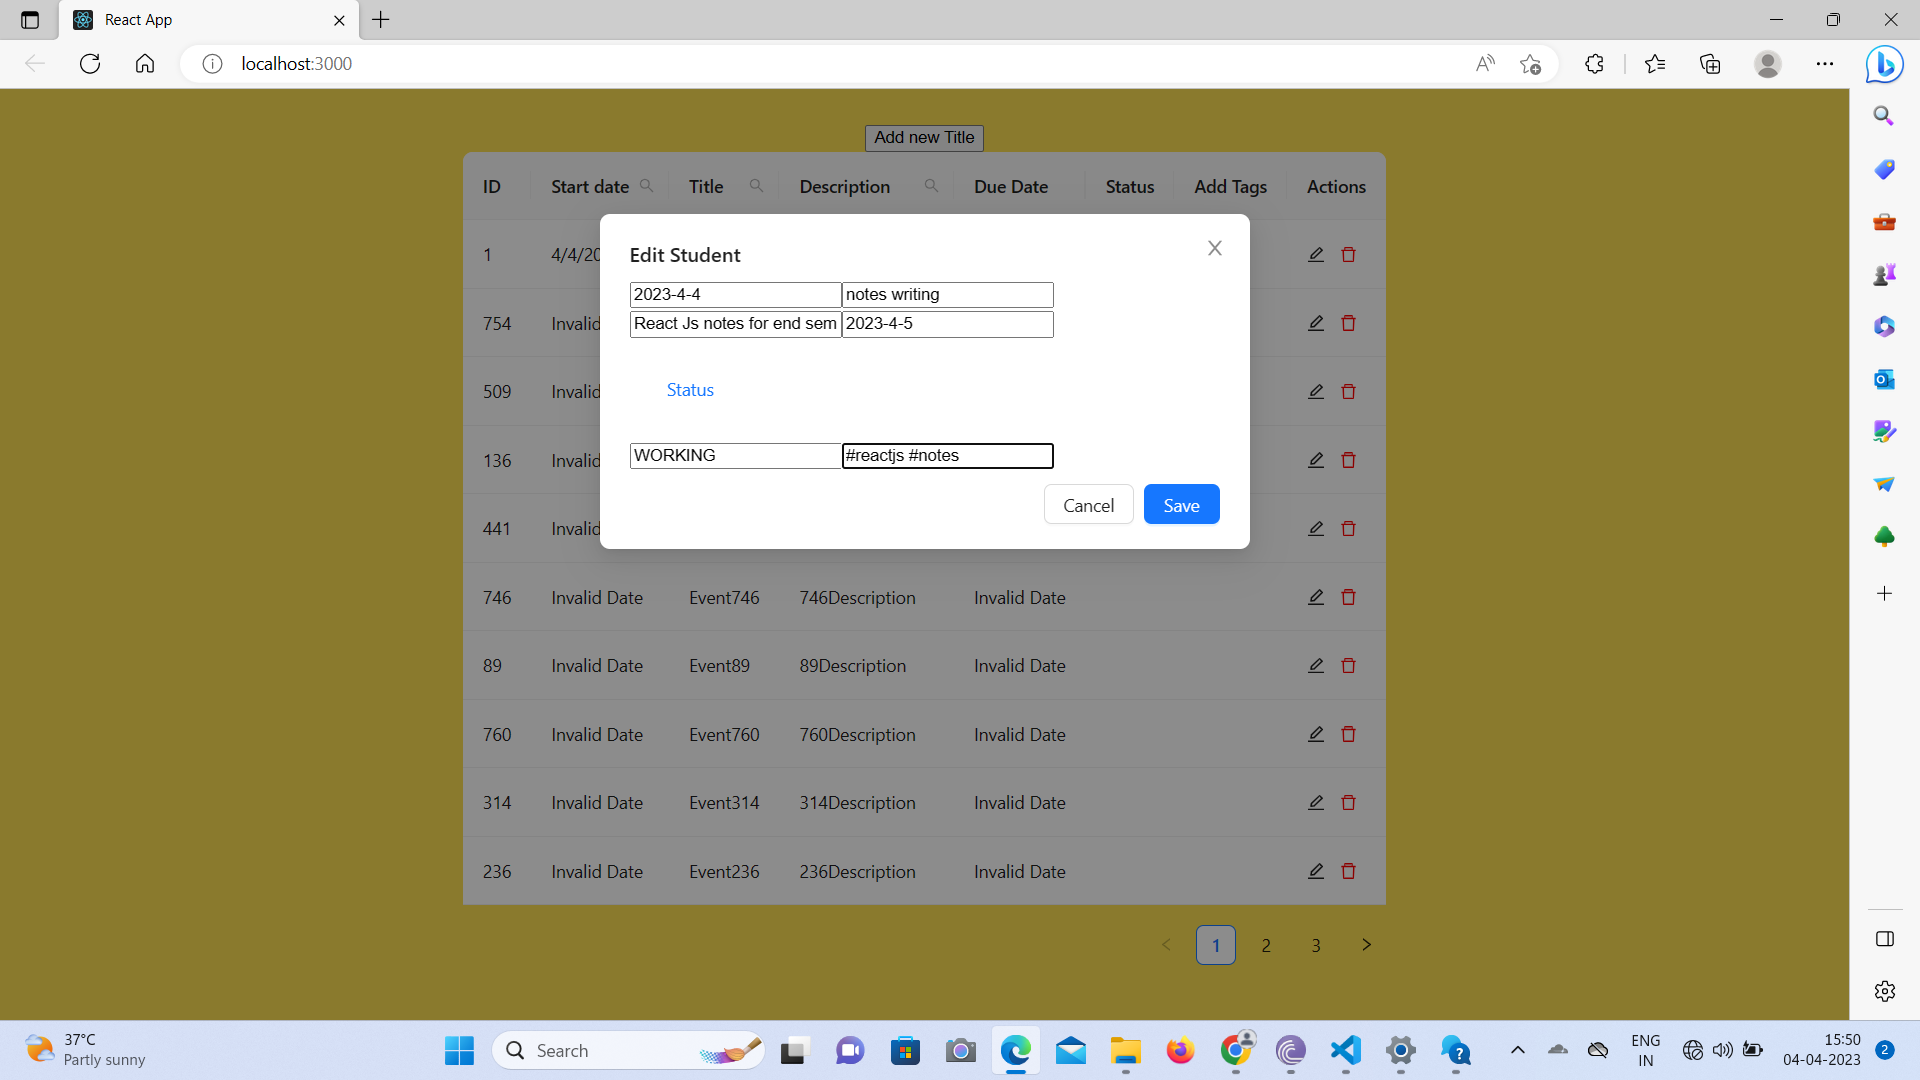Click the #reactjs #notes tags field
The height and width of the screenshot is (1080, 1920).
[947, 455]
